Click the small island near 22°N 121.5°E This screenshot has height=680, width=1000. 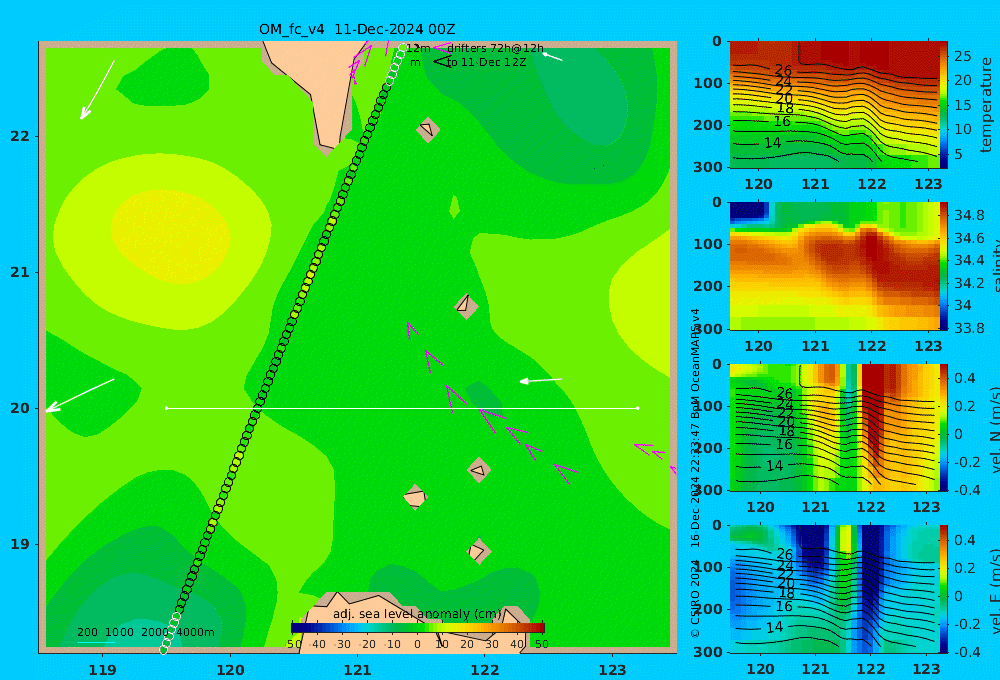tap(428, 129)
